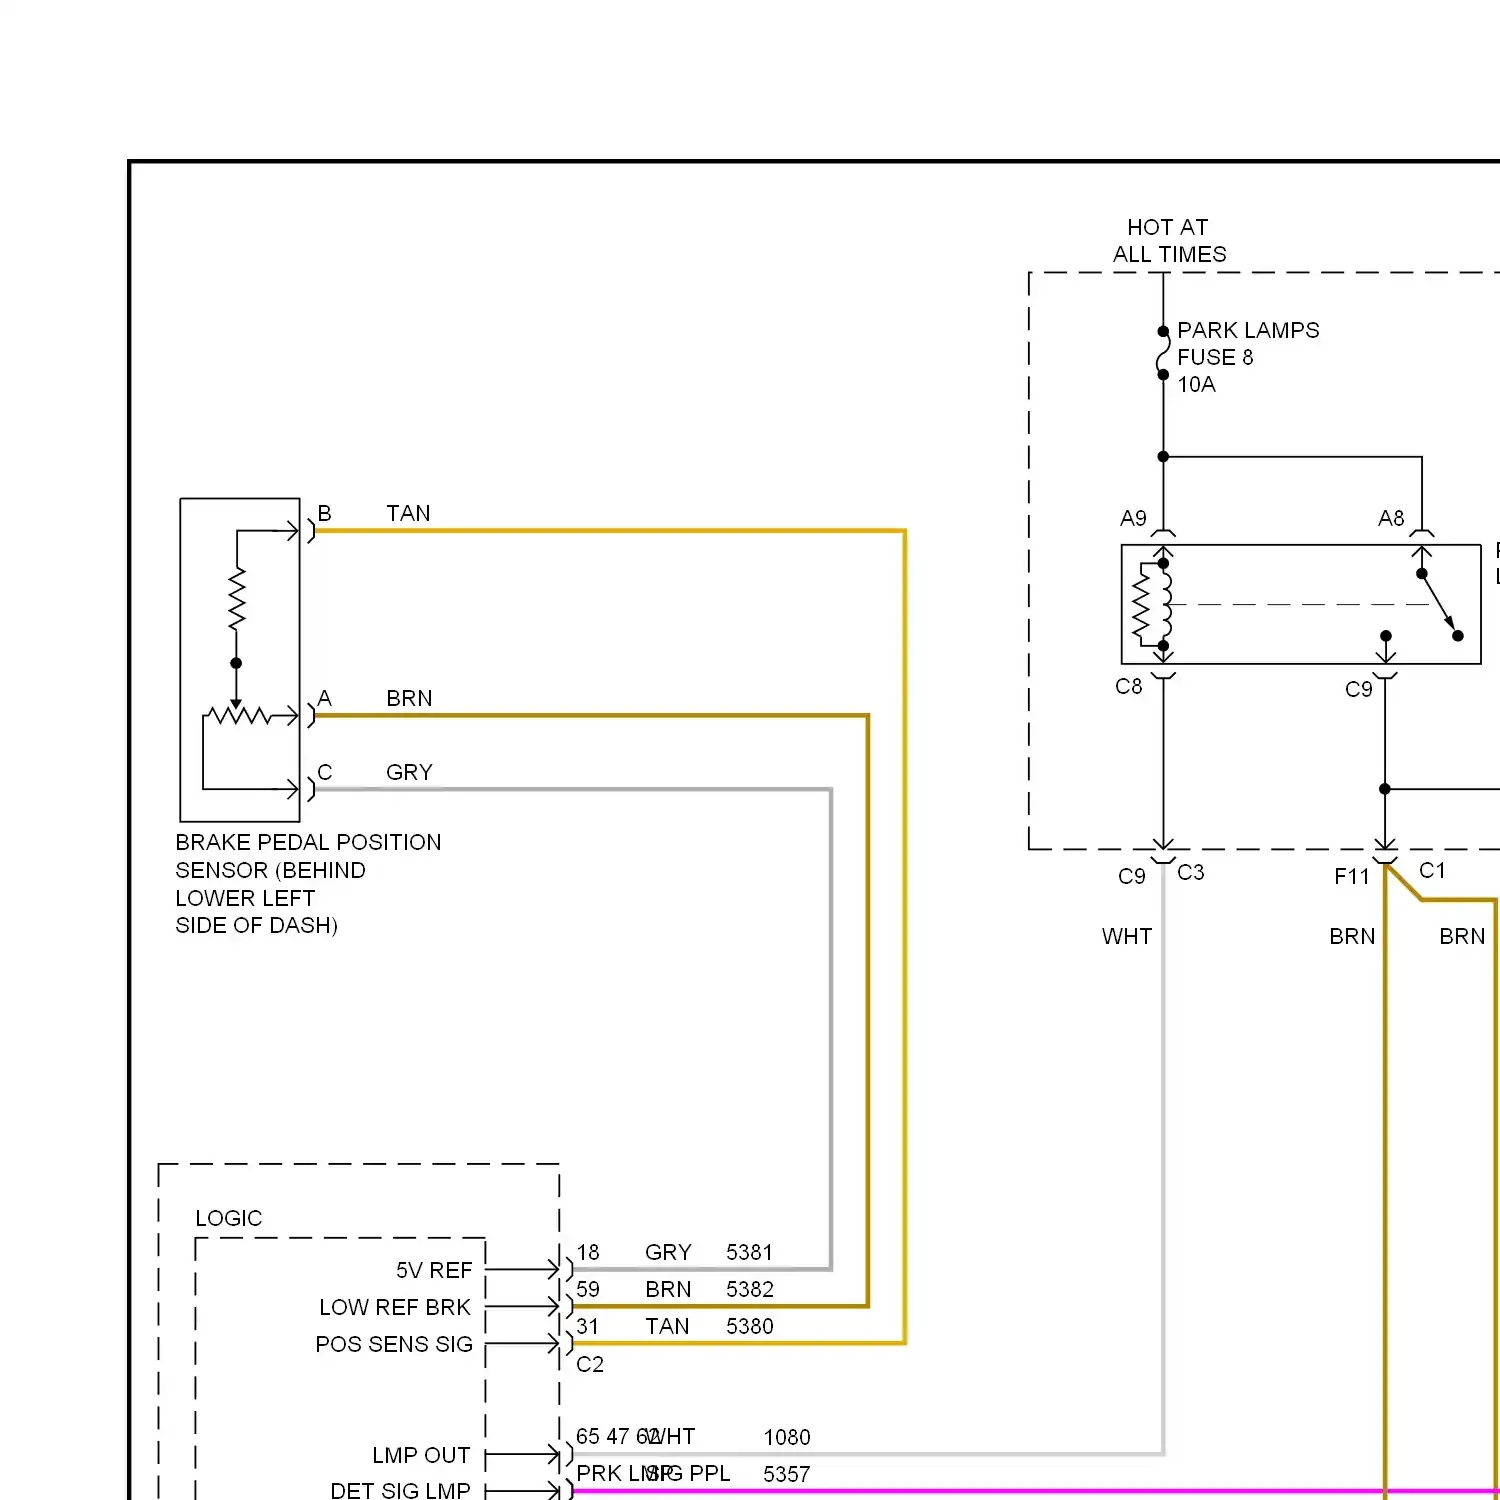Click pin number "31"
Image resolution: width=1500 pixels, height=1500 pixels.
click(588, 1326)
